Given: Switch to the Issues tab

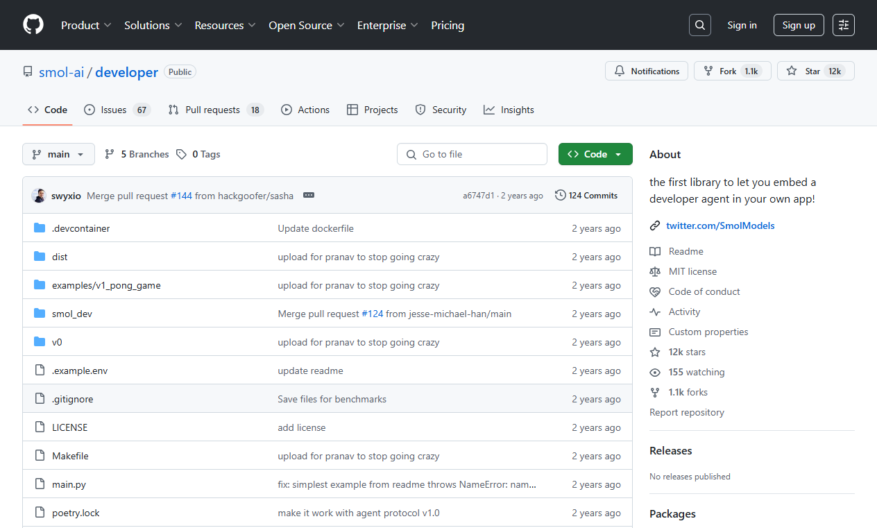Looking at the screenshot, I should [x=116, y=110].
